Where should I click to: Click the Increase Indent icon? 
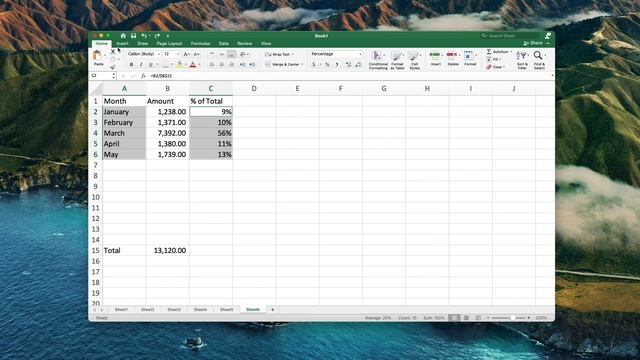click(252, 64)
